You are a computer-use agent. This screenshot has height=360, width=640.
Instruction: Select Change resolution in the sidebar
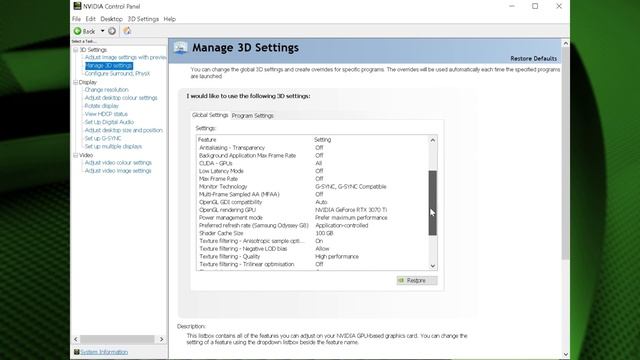(x=107, y=90)
